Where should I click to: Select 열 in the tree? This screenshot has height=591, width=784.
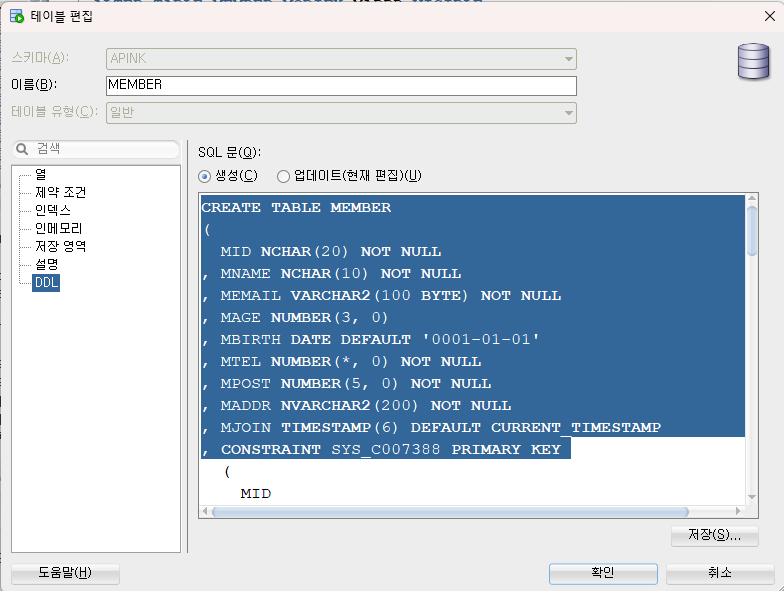(x=40, y=174)
